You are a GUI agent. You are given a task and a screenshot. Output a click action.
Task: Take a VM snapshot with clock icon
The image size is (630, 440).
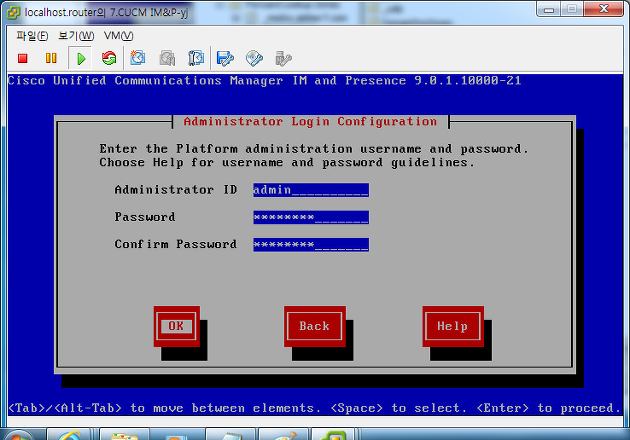point(138,58)
